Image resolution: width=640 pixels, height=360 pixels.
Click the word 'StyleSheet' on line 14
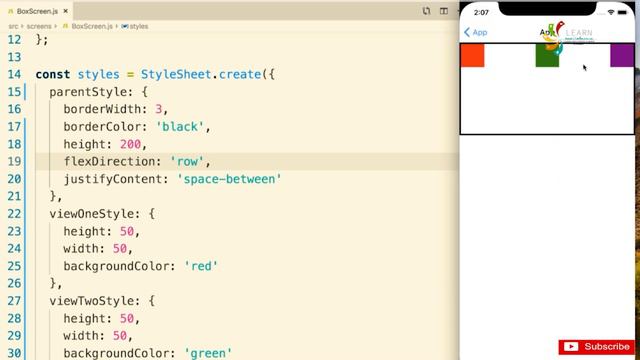176,74
